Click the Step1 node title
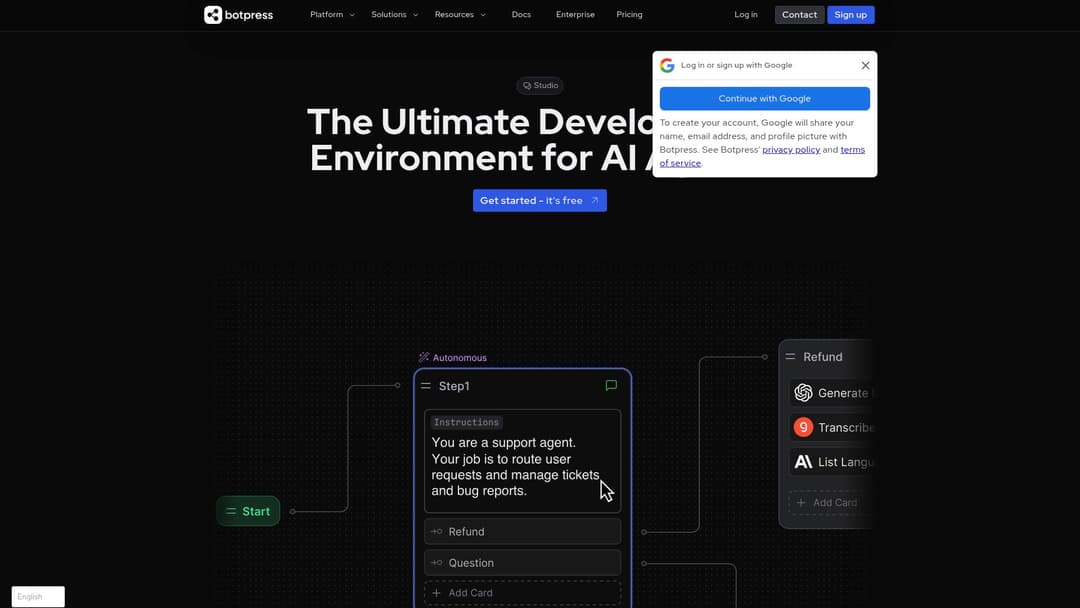Viewport: 1080px width, 608px height. (x=454, y=386)
